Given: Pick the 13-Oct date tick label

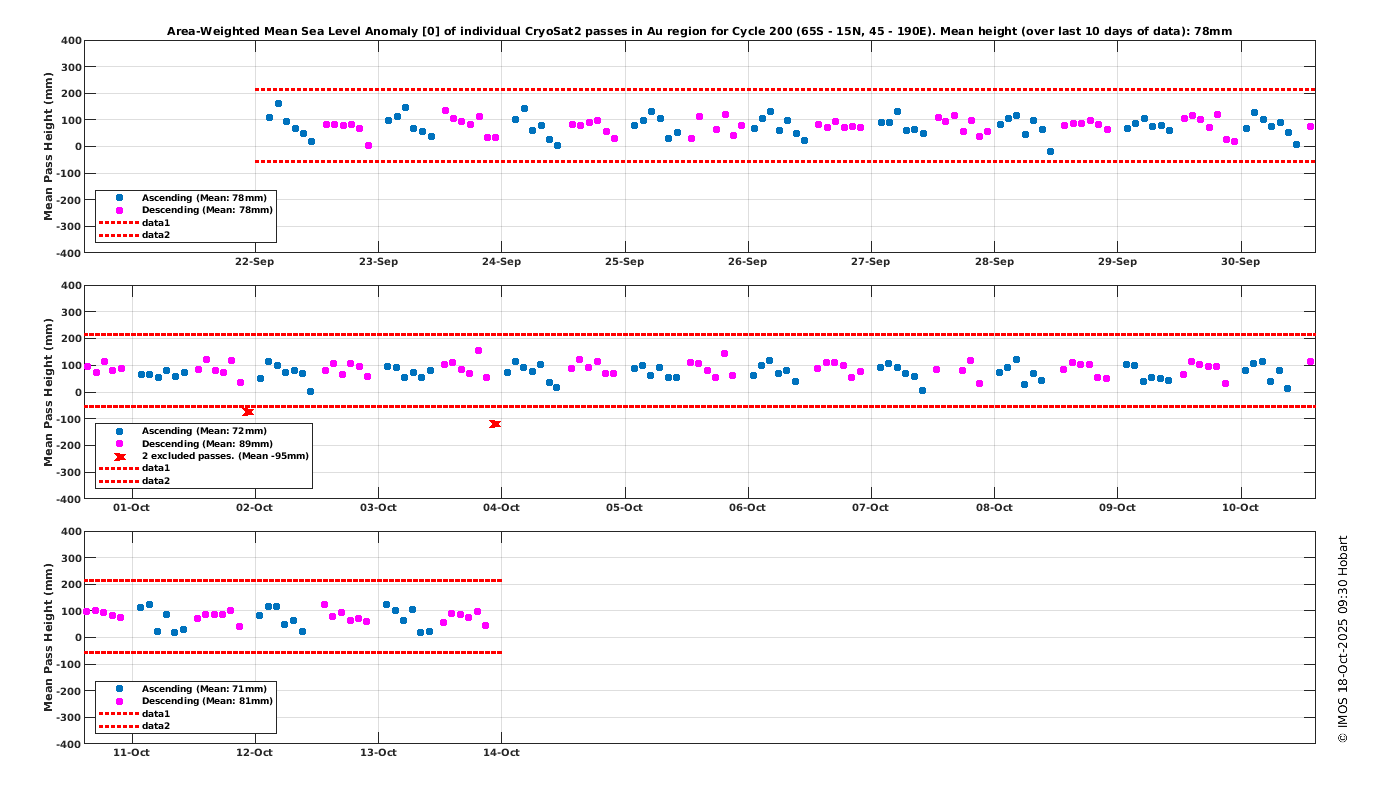Looking at the screenshot, I should [x=378, y=752].
